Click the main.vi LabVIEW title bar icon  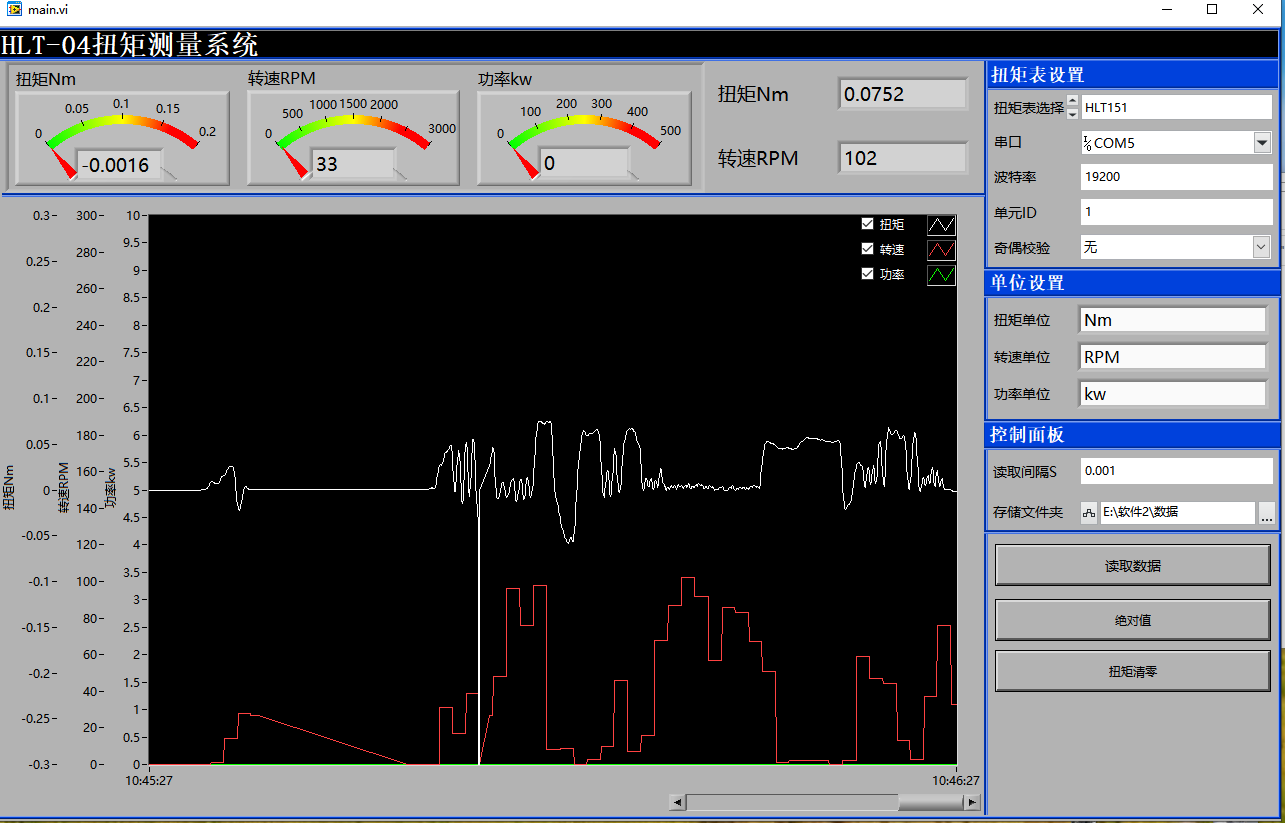pos(13,10)
